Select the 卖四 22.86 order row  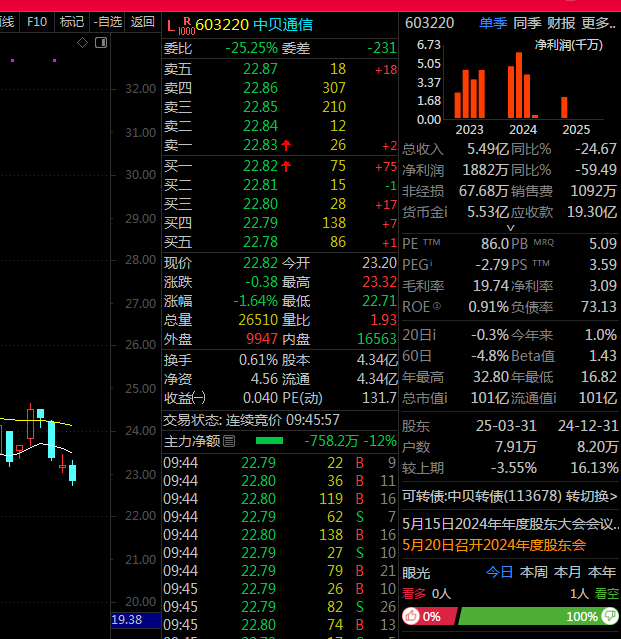tap(280, 88)
